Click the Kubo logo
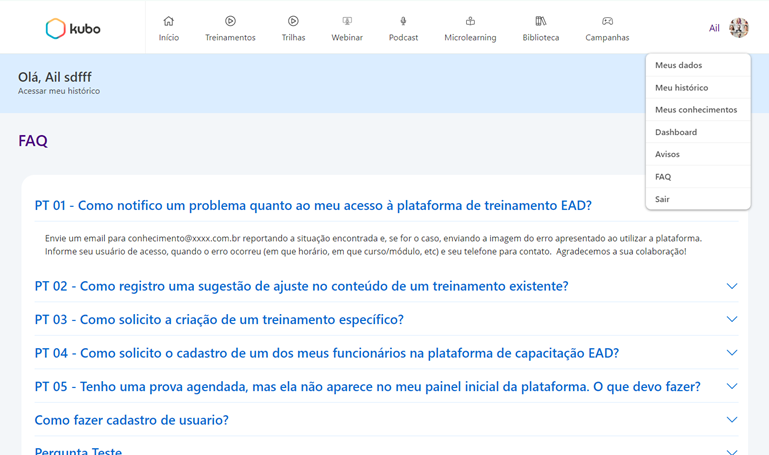Image resolution: width=769 pixels, height=455 pixels. coord(72,29)
